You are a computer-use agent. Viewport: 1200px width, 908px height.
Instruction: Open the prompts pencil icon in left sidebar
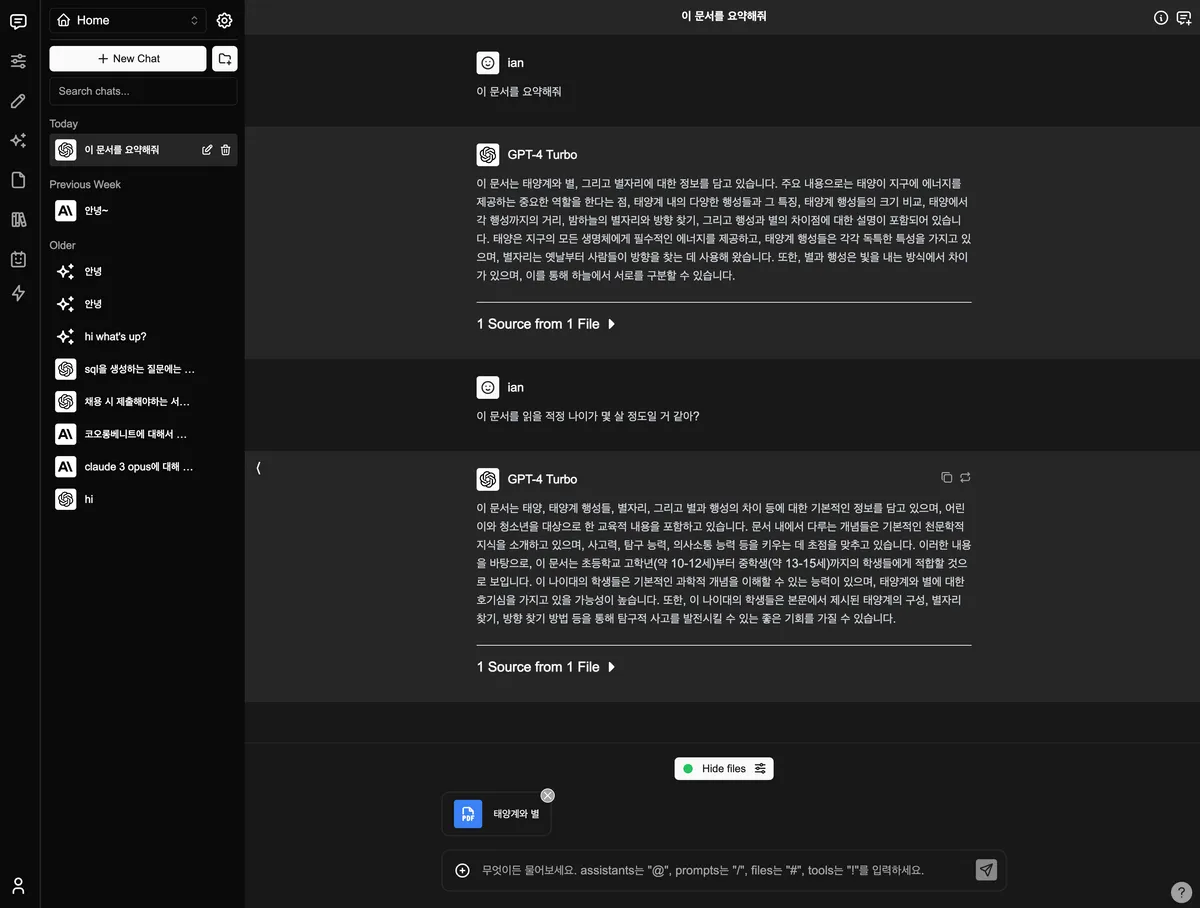(x=18, y=101)
